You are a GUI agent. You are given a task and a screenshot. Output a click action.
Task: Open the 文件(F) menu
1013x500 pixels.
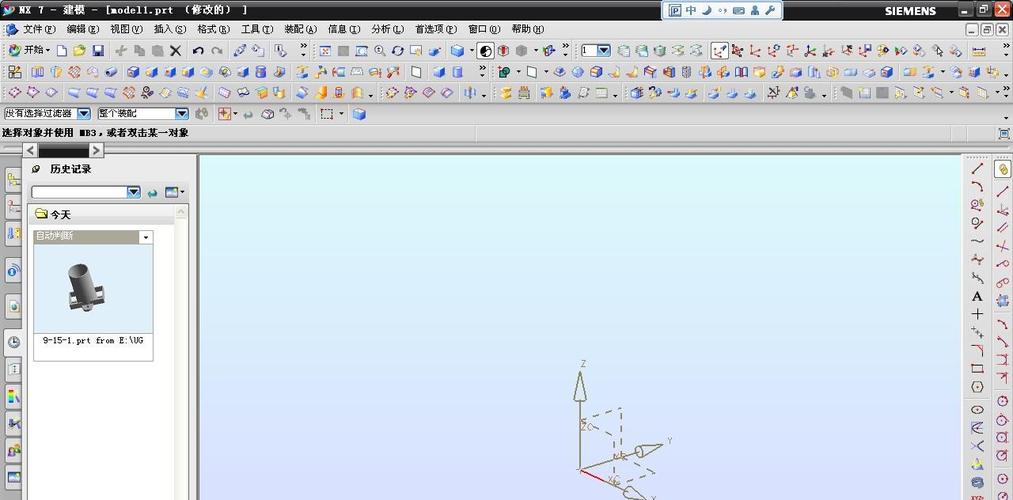point(40,29)
